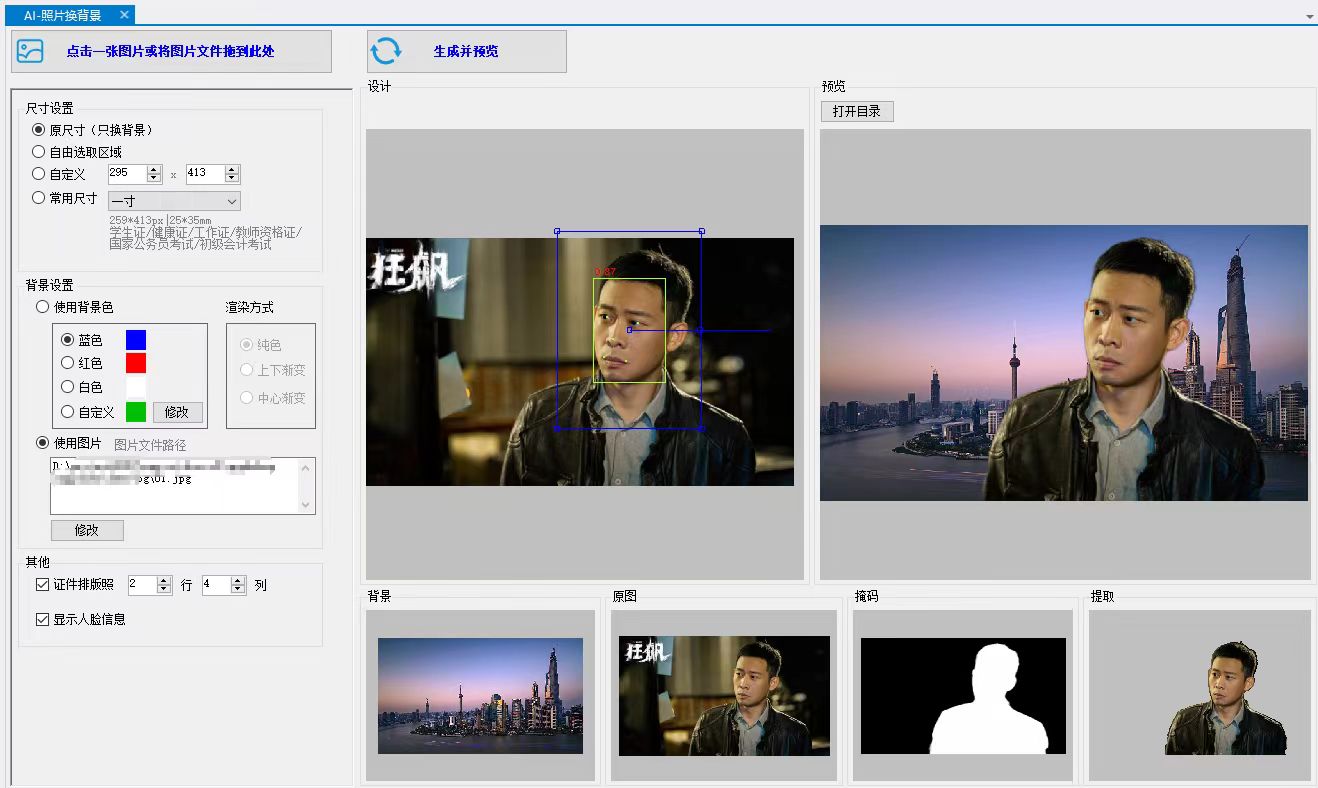Screen dimensions: 1318x788
Task: Increase the custom width 295 with up arrow
Action: [x=154, y=169]
